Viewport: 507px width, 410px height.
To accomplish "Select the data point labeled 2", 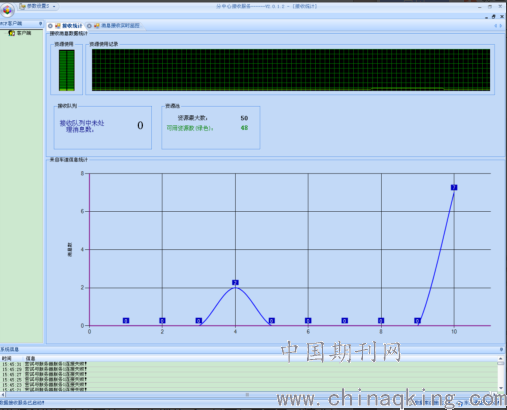I will click(x=235, y=283).
